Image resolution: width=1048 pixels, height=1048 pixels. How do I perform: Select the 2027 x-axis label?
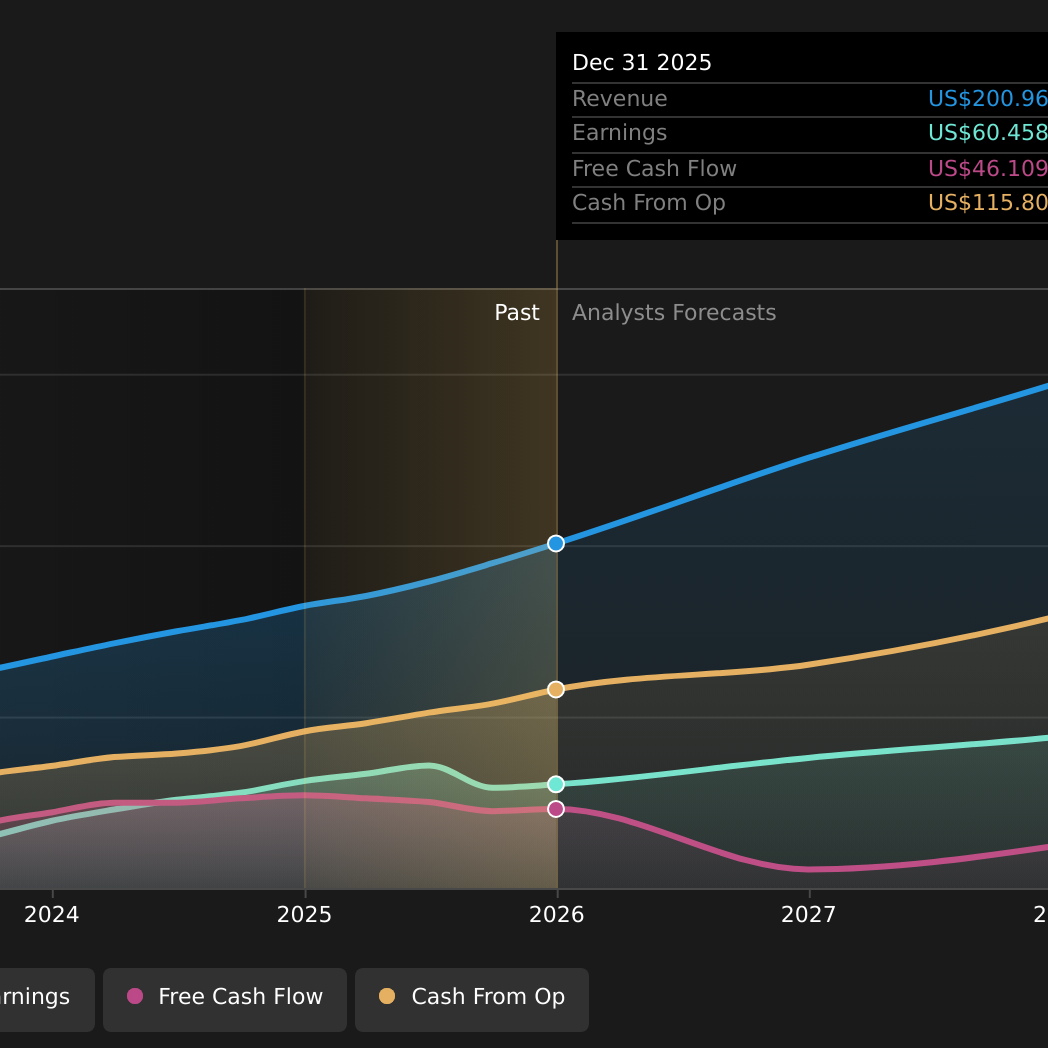tap(809, 915)
